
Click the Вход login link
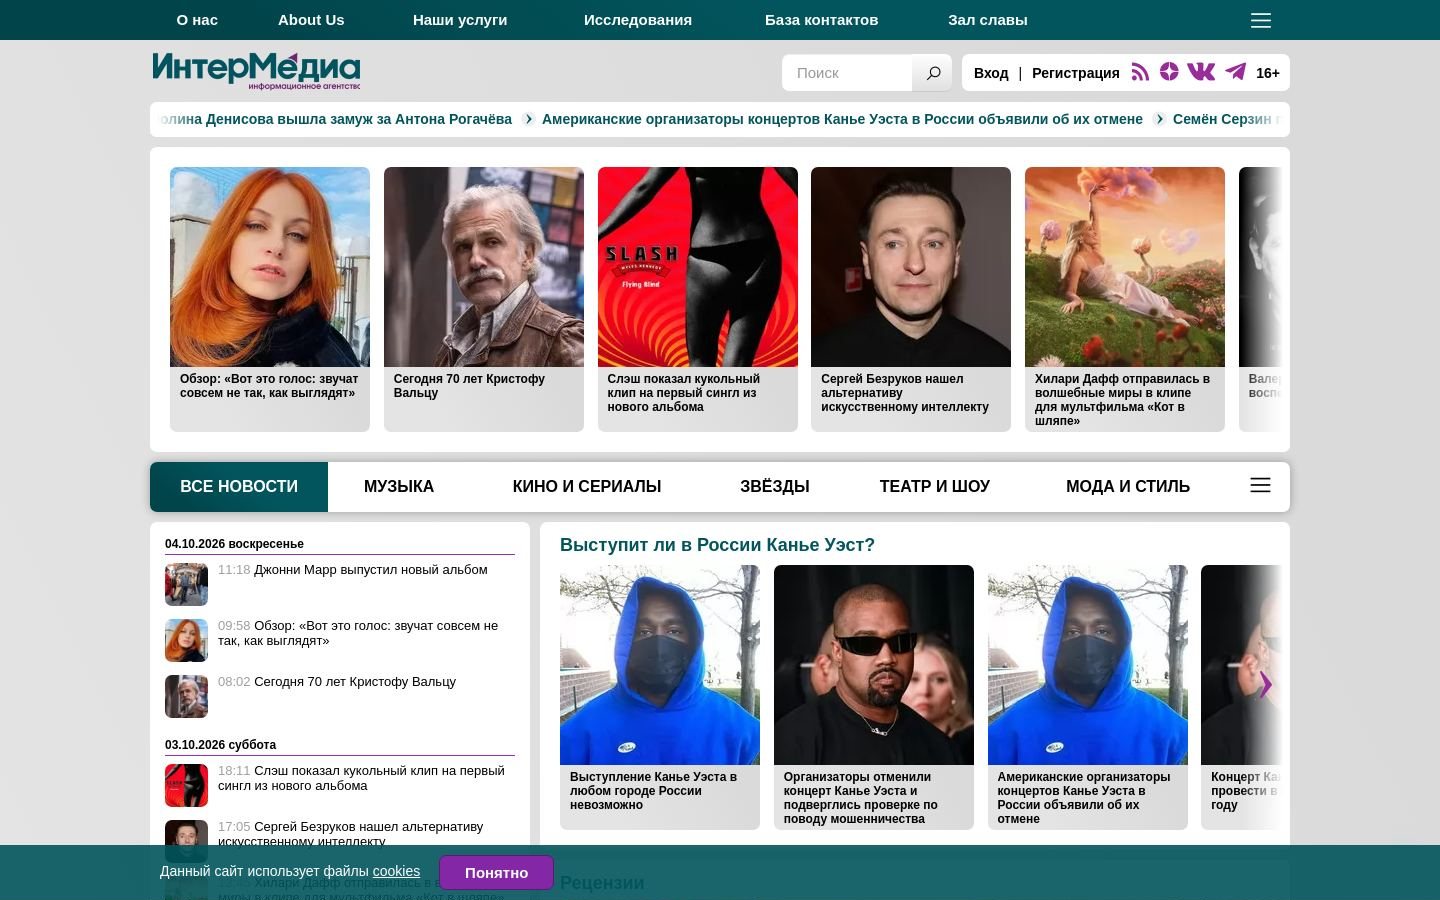(991, 73)
